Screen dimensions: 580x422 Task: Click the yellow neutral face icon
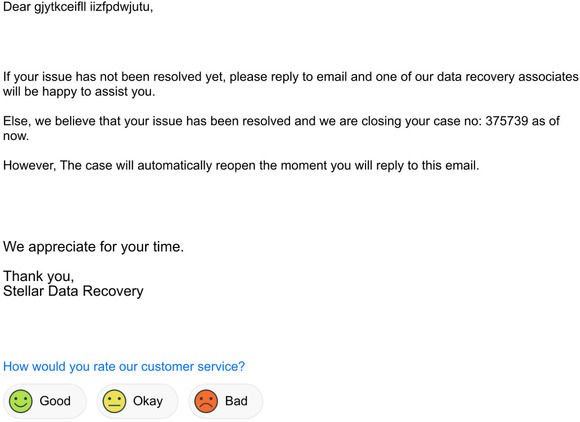(x=114, y=401)
